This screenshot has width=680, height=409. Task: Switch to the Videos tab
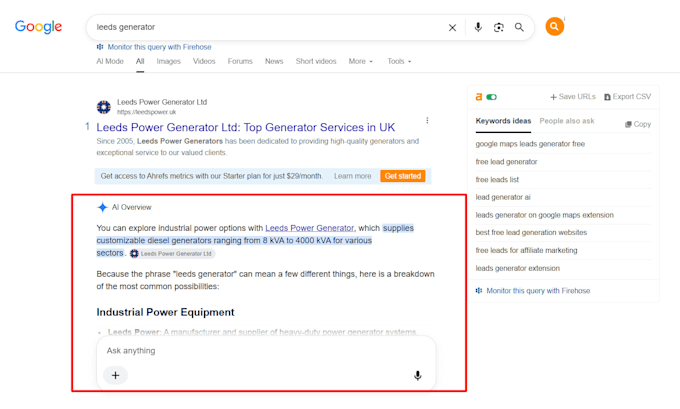(204, 61)
